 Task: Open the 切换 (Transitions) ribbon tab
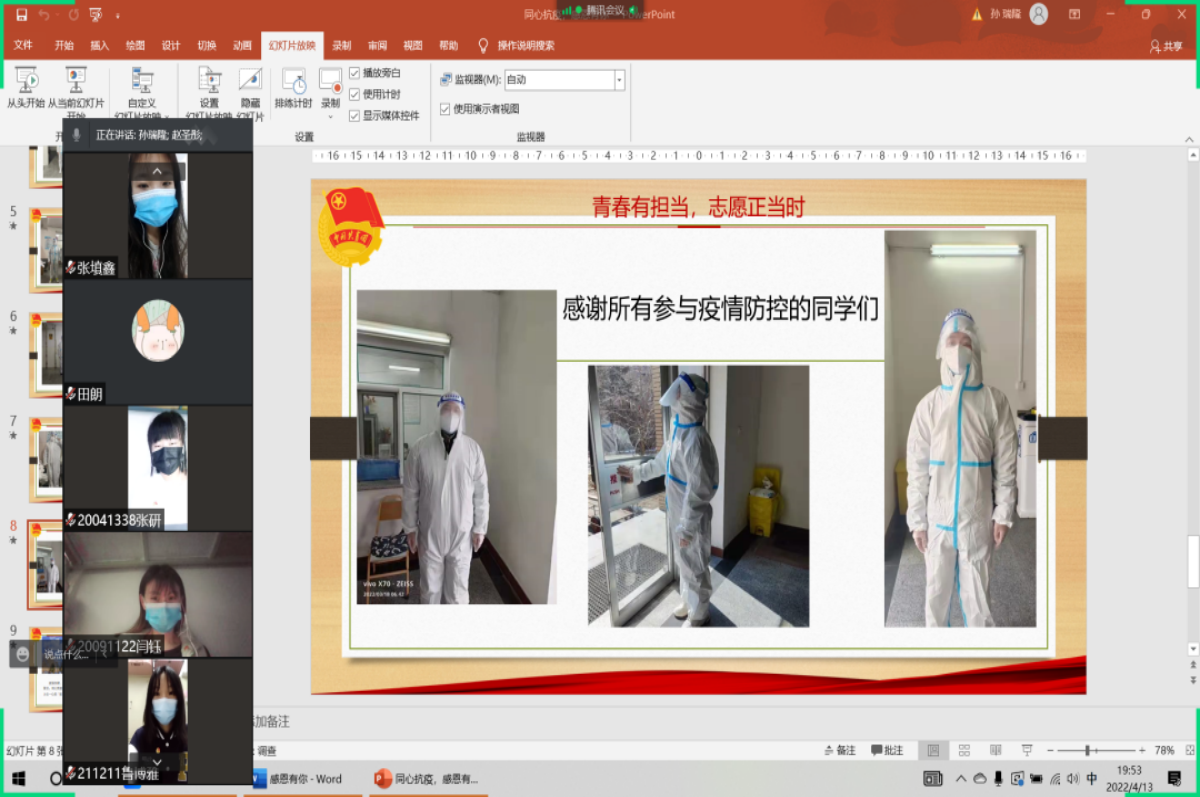206,46
